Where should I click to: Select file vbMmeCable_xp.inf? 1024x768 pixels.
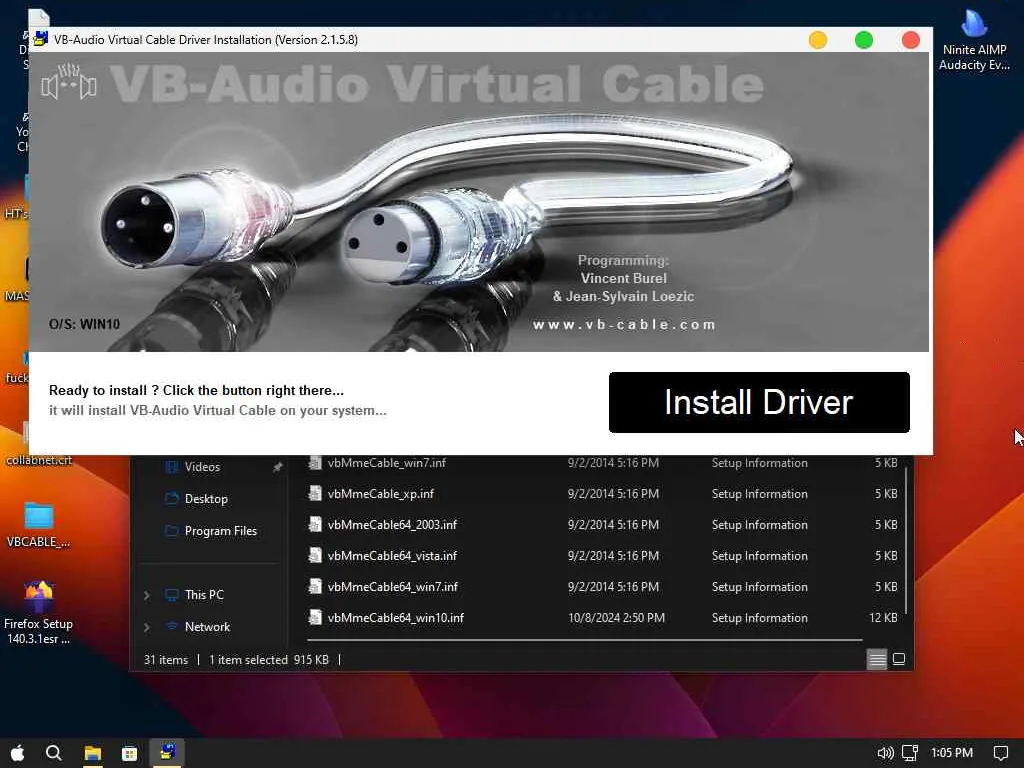(x=381, y=494)
